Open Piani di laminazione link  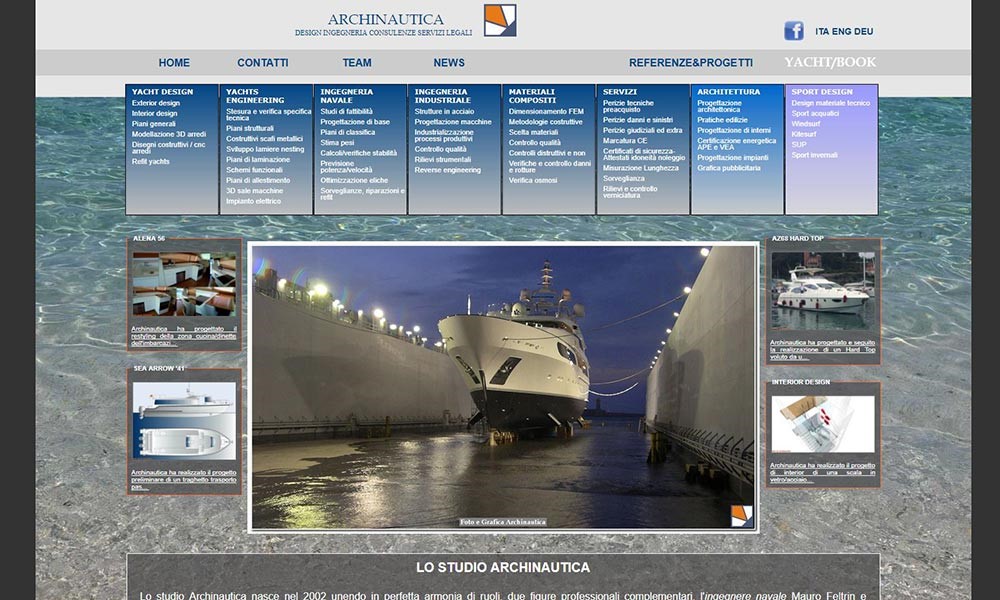click(258, 159)
